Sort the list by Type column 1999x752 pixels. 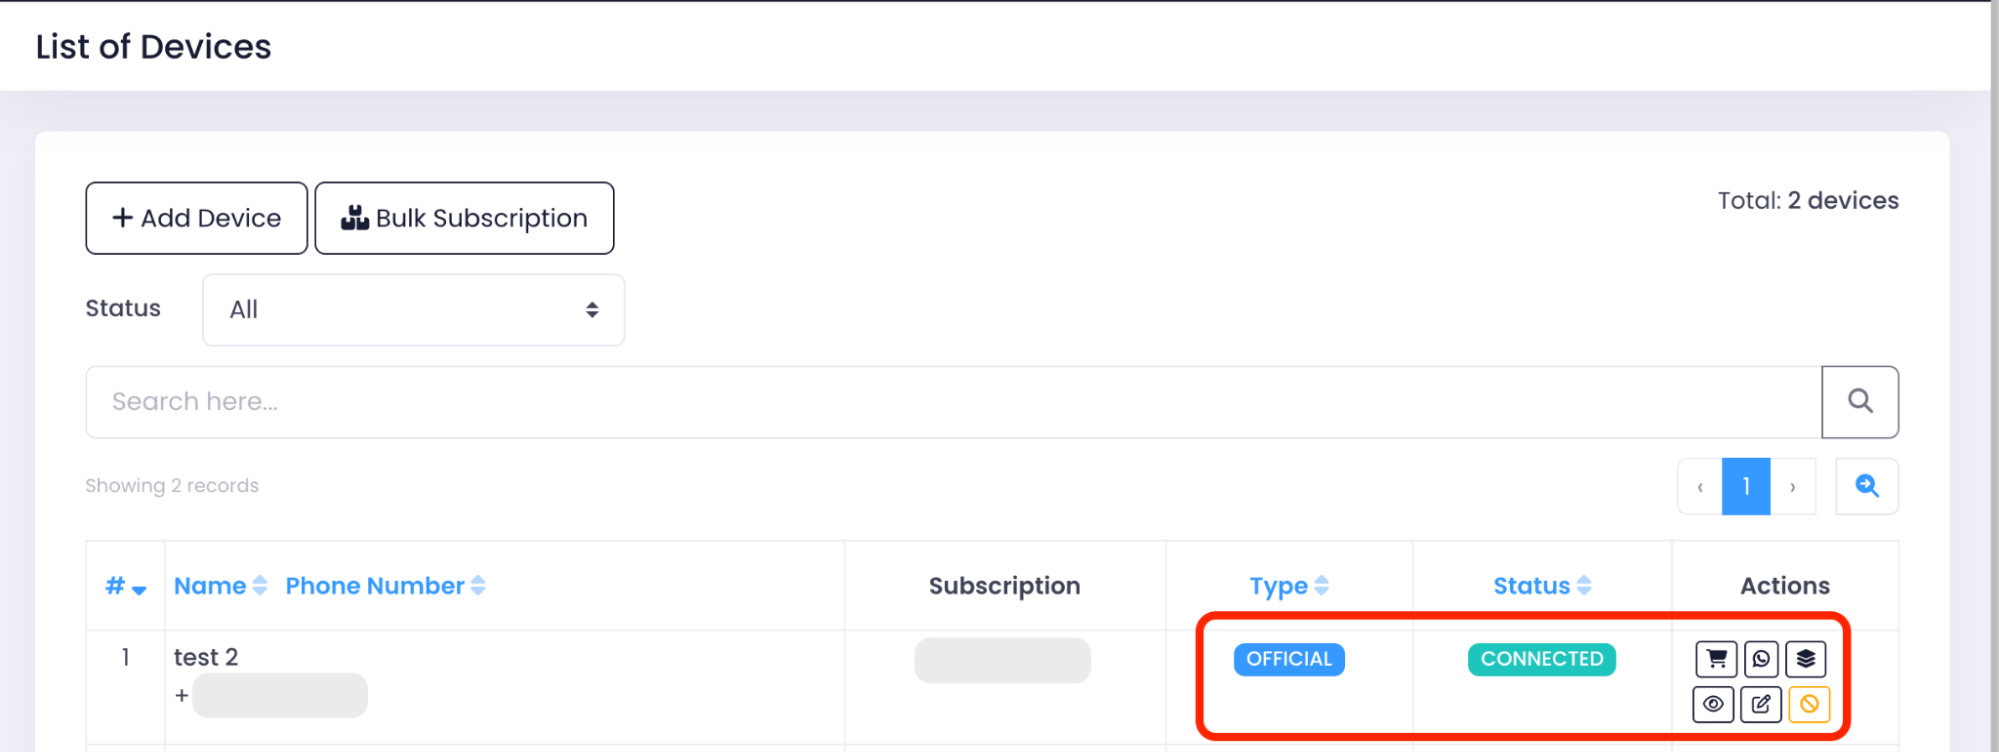[1289, 586]
